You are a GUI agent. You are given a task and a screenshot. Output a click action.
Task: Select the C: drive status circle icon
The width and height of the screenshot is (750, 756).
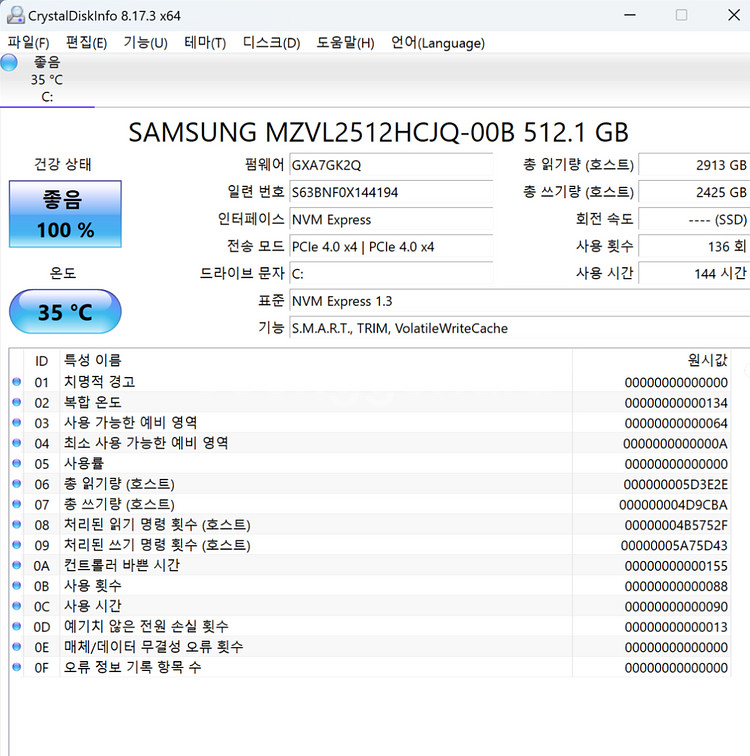9,63
